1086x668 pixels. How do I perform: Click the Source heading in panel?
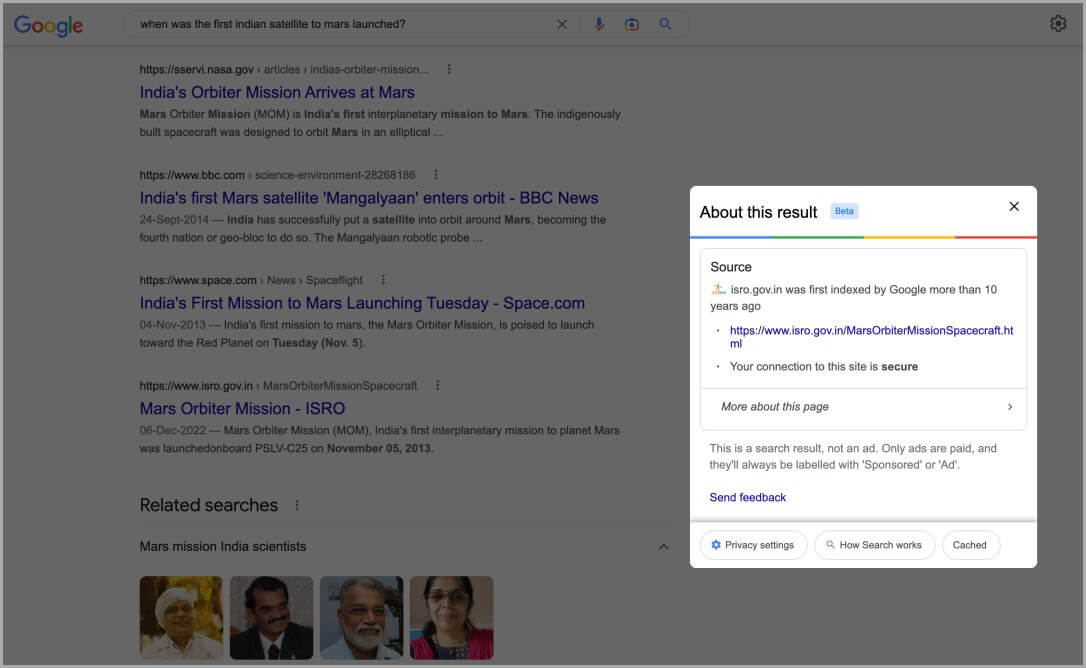pos(731,267)
